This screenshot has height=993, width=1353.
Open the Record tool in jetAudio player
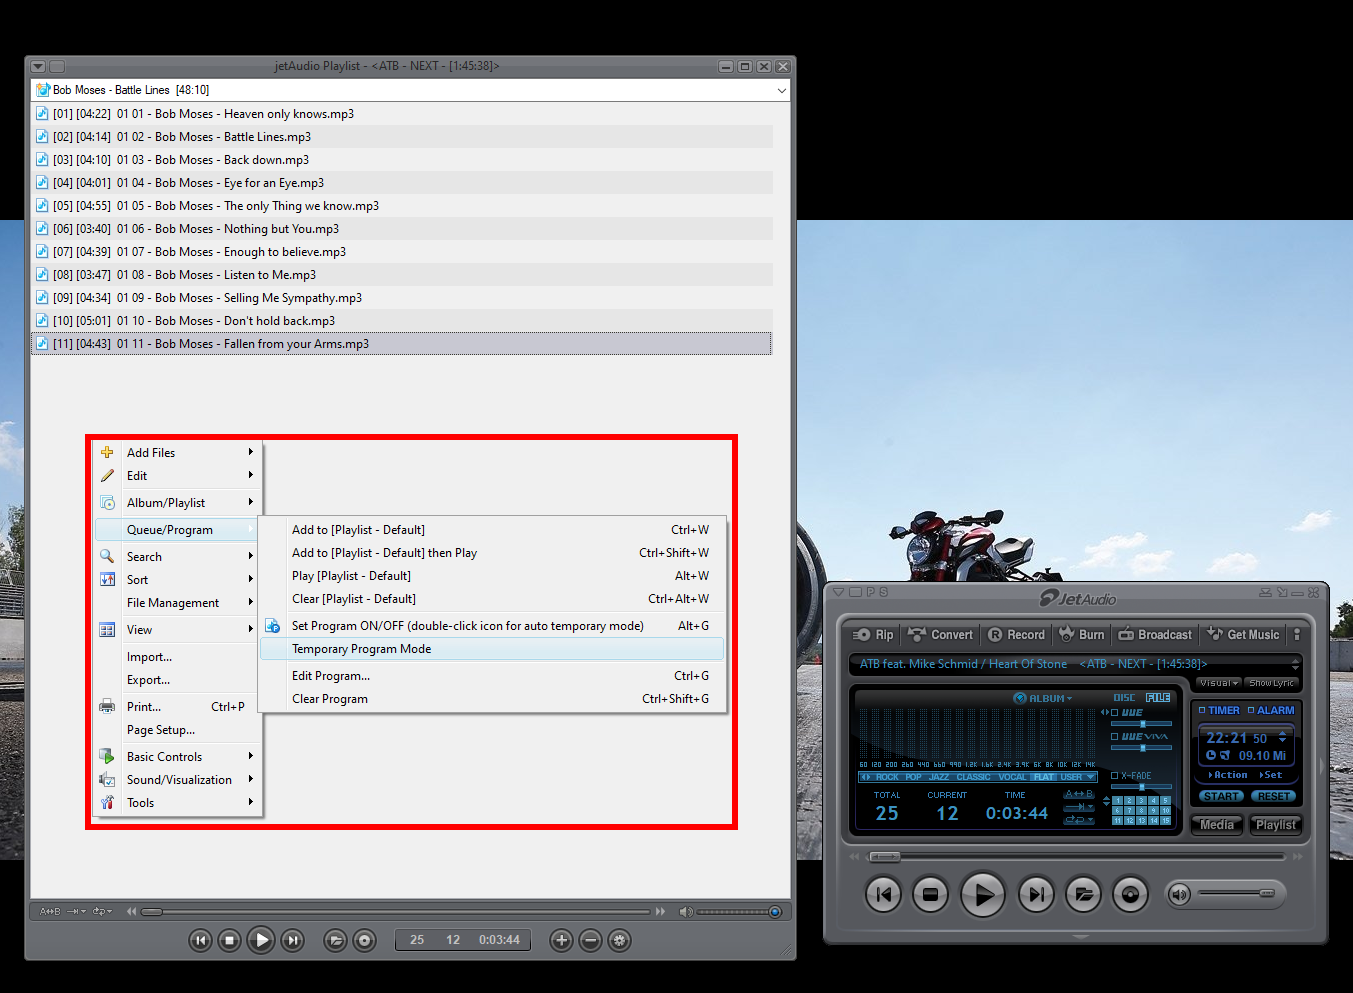[1016, 634]
